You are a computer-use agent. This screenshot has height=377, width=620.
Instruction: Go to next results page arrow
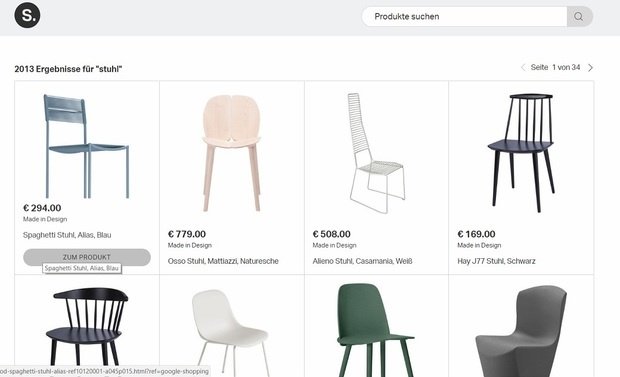(x=590, y=68)
